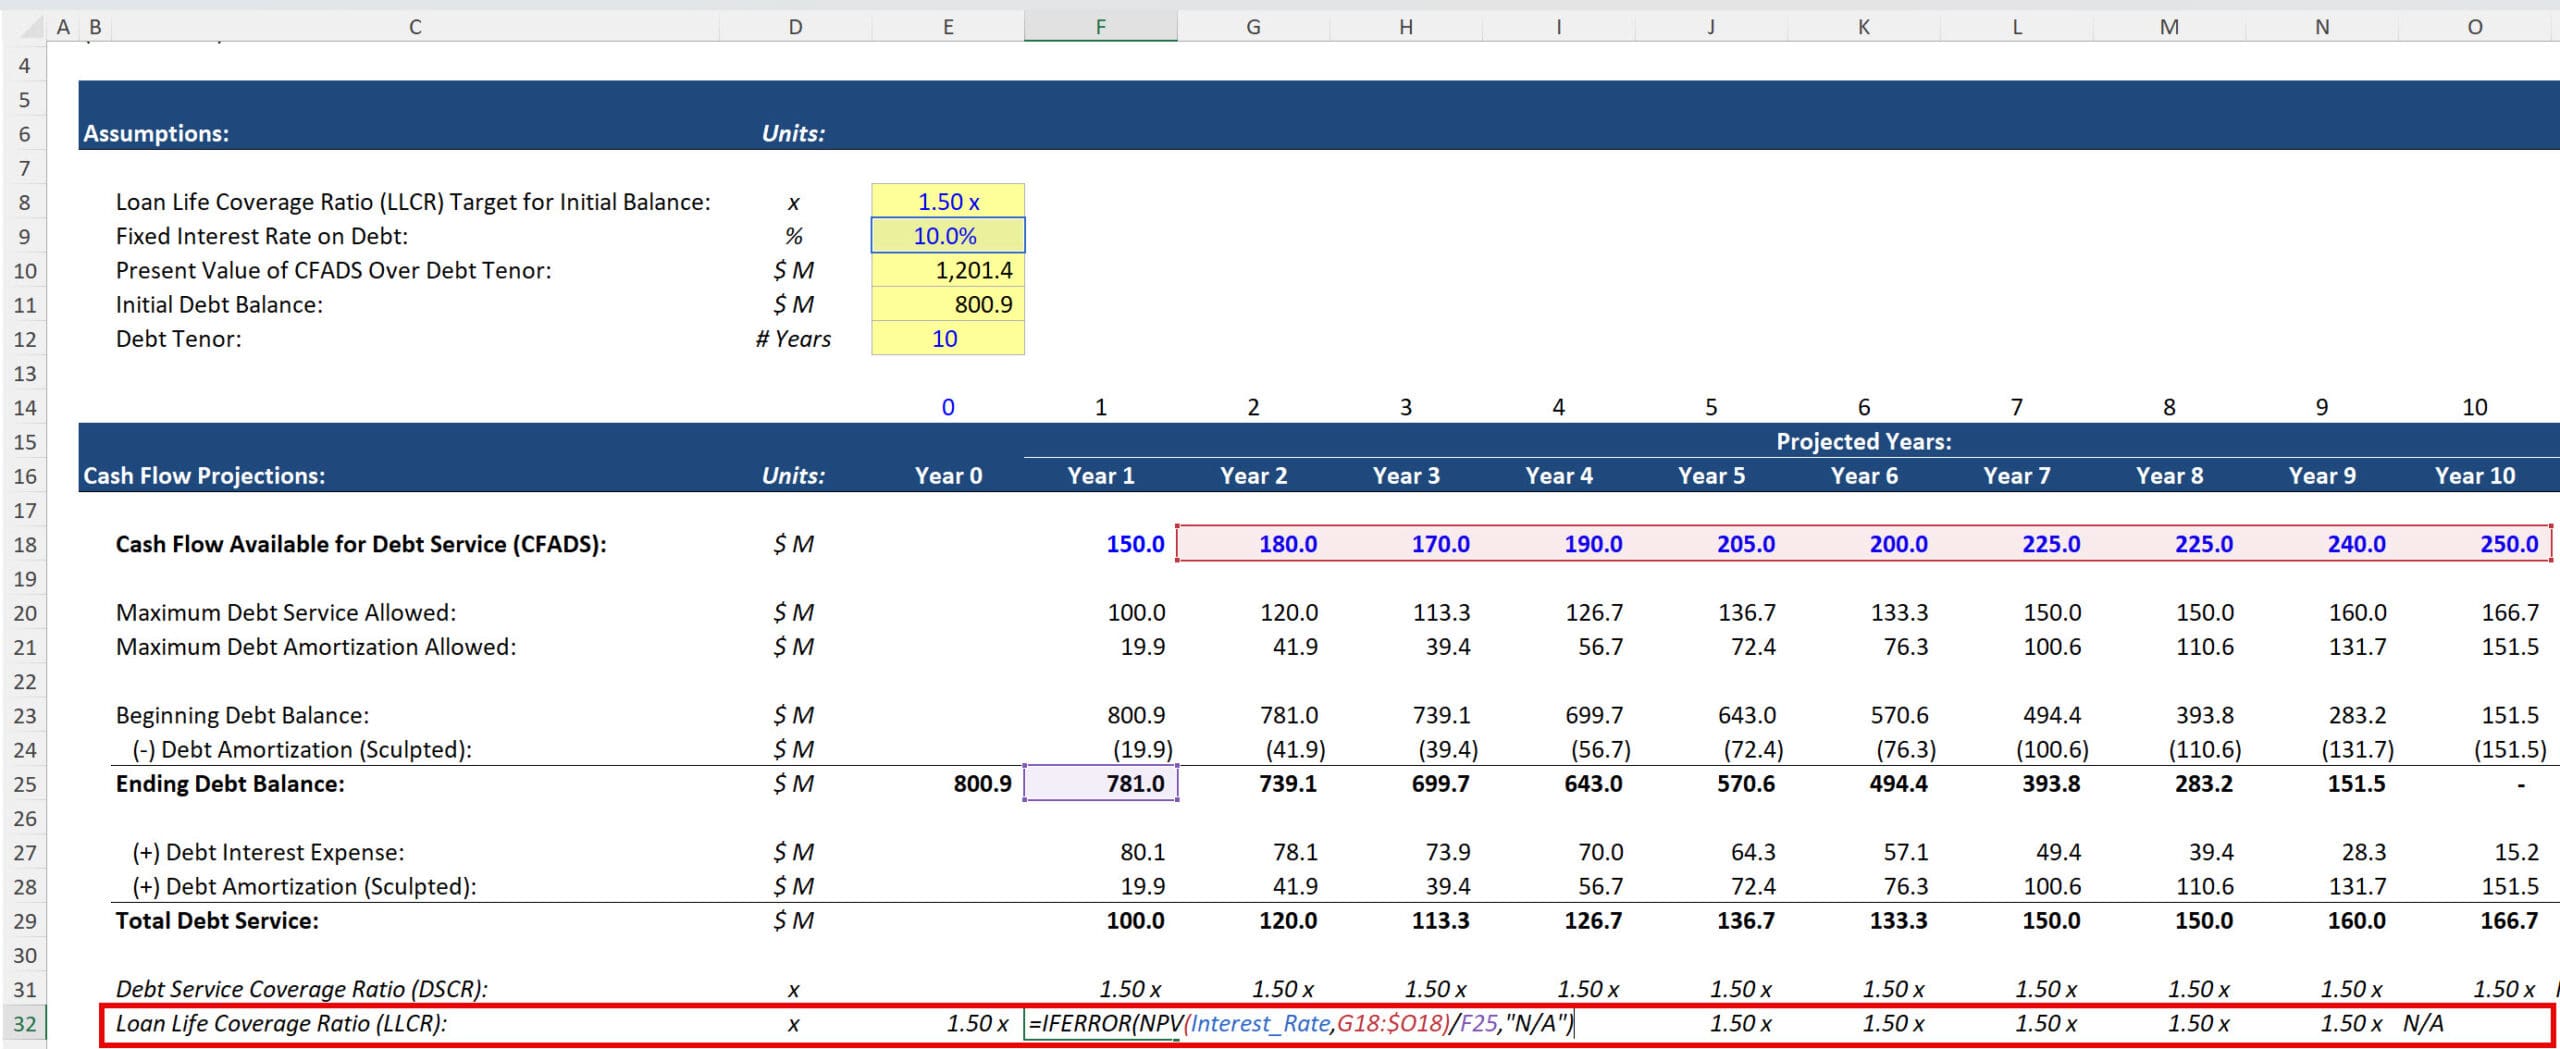Image resolution: width=2560 pixels, height=1049 pixels.
Task: Select the Debt Service Coverage Ratio label cell
Action: point(300,988)
